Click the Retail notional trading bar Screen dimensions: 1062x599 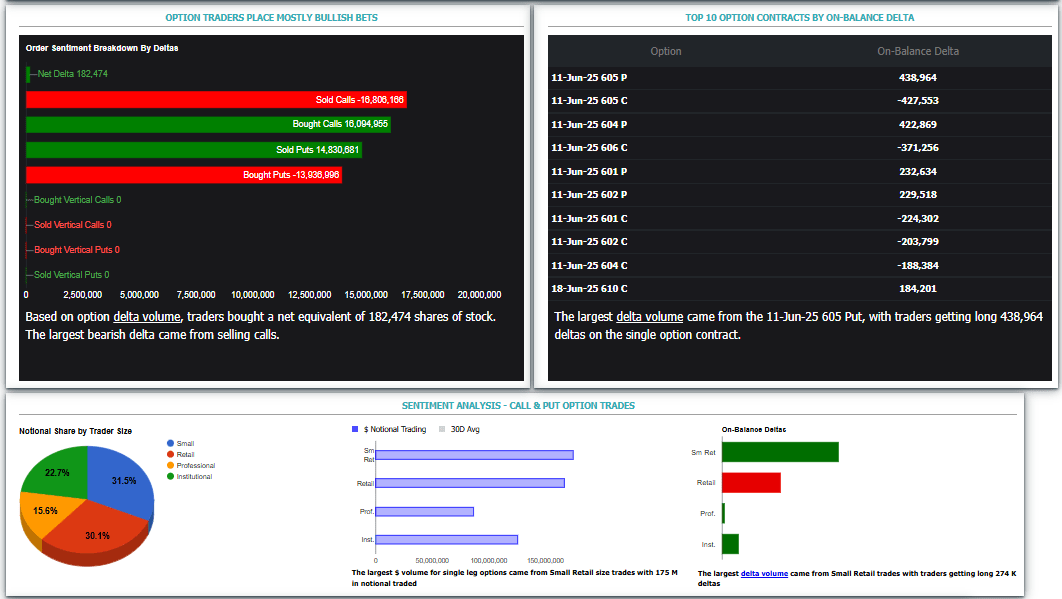(470, 483)
